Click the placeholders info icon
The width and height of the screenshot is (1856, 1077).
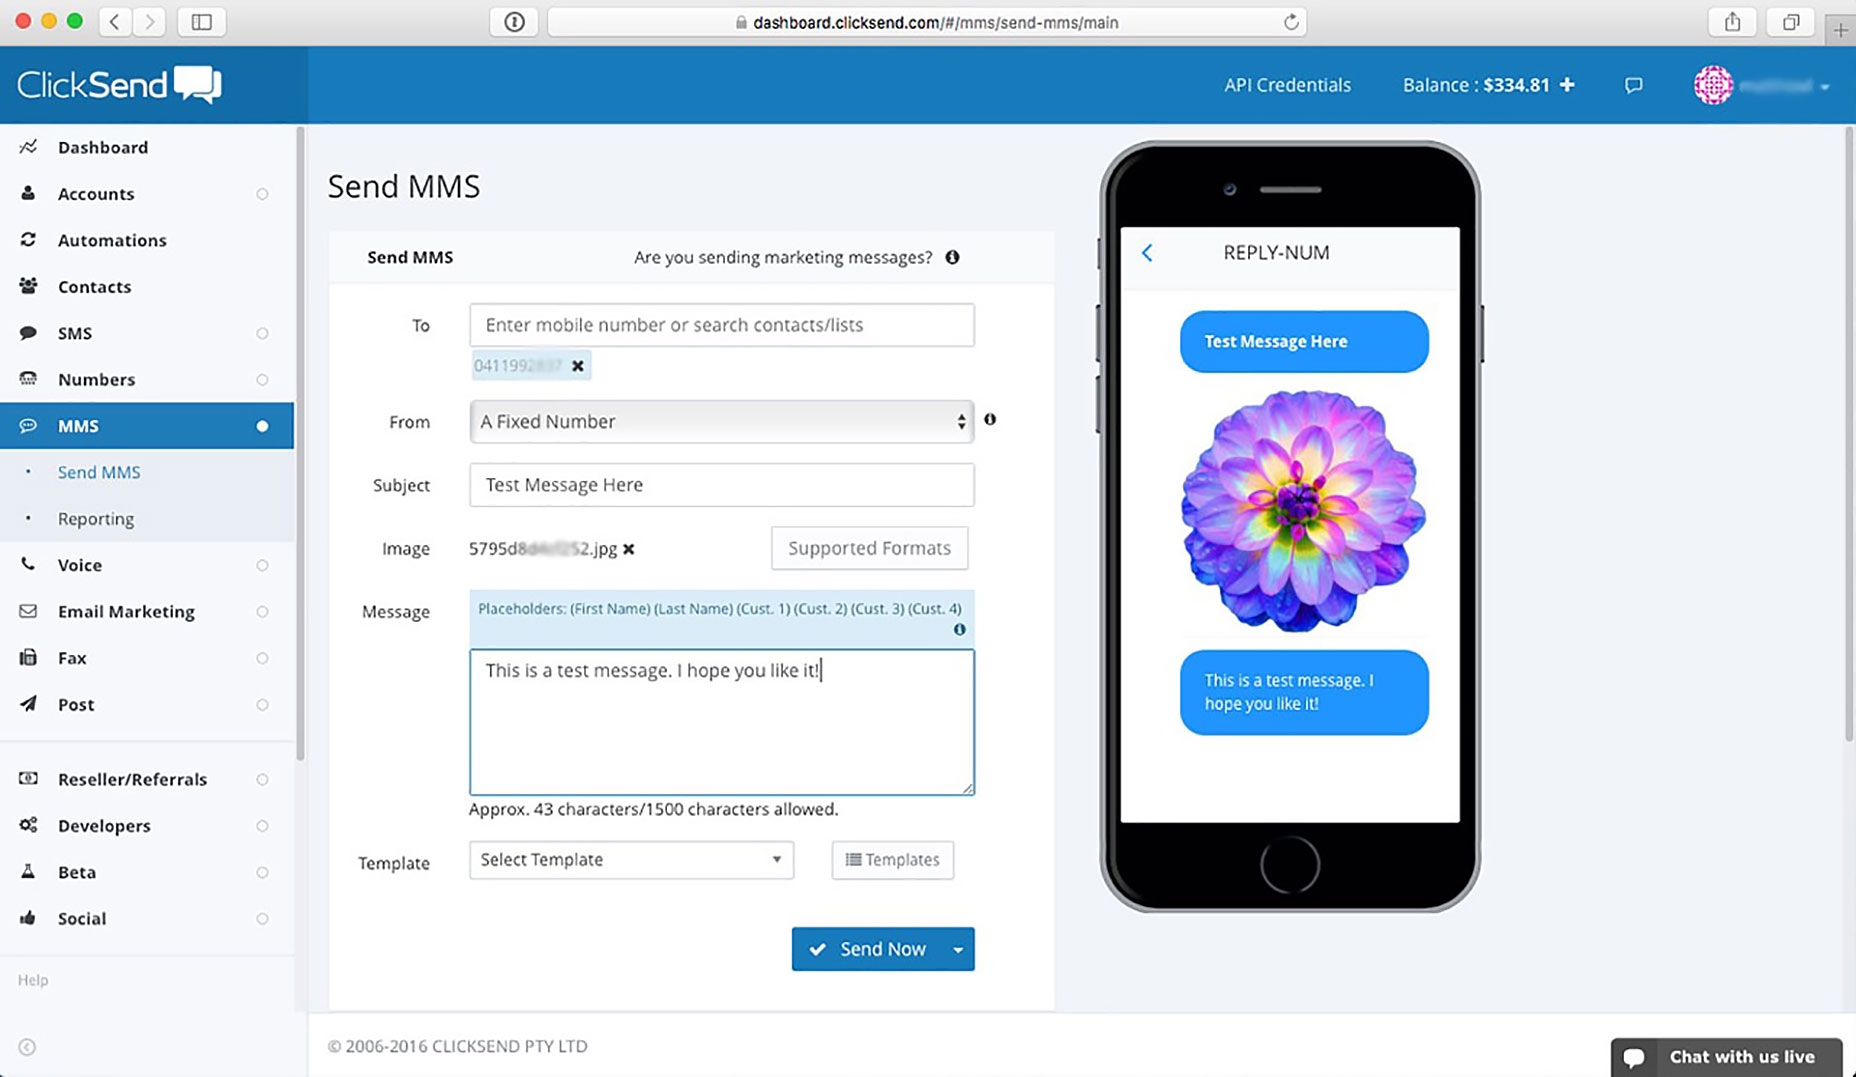pyautogui.click(x=959, y=630)
